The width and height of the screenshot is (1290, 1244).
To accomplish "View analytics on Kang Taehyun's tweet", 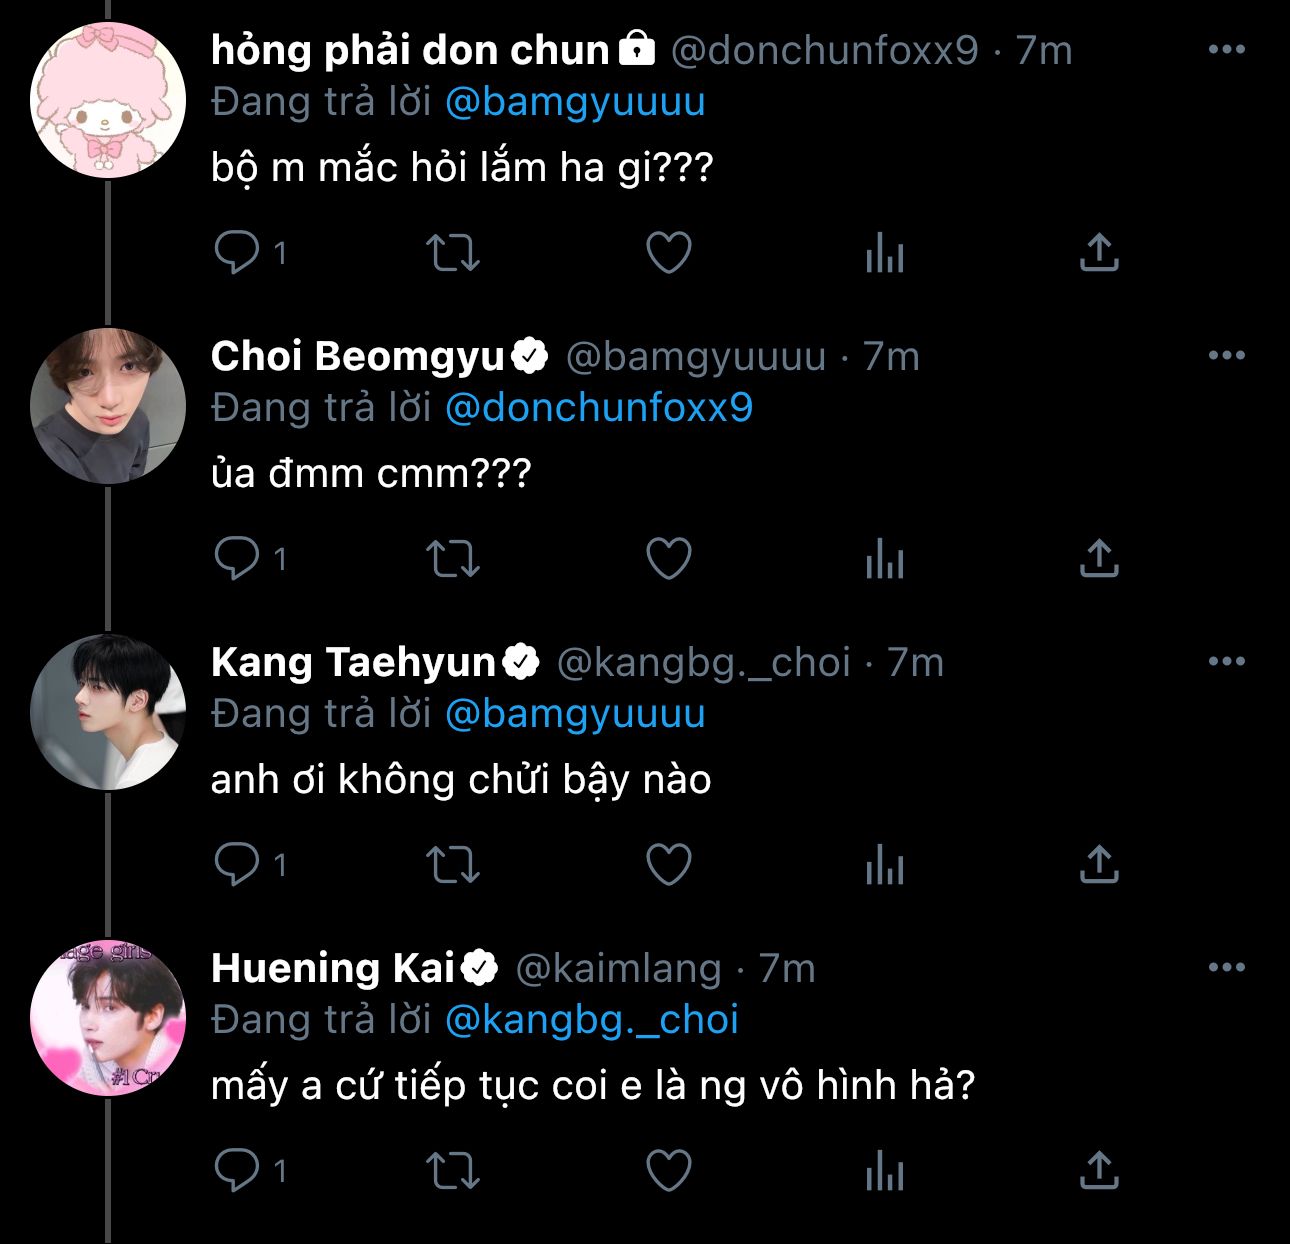I will tap(885, 865).
